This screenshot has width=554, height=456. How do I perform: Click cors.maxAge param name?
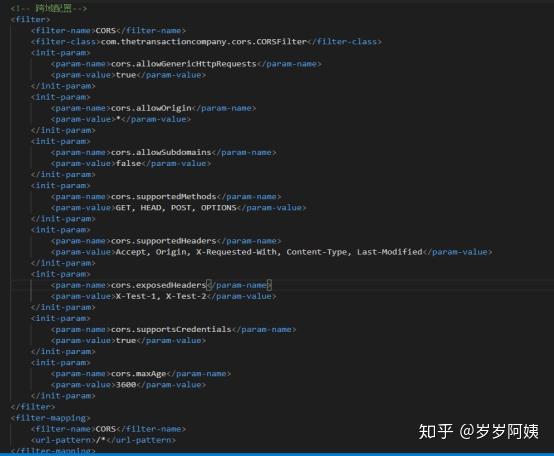pyautogui.click(x=138, y=374)
